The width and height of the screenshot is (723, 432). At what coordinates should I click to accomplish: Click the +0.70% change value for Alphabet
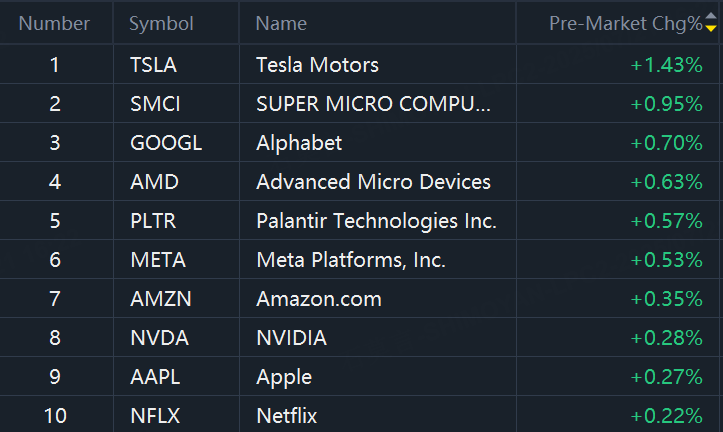coord(666,143)
